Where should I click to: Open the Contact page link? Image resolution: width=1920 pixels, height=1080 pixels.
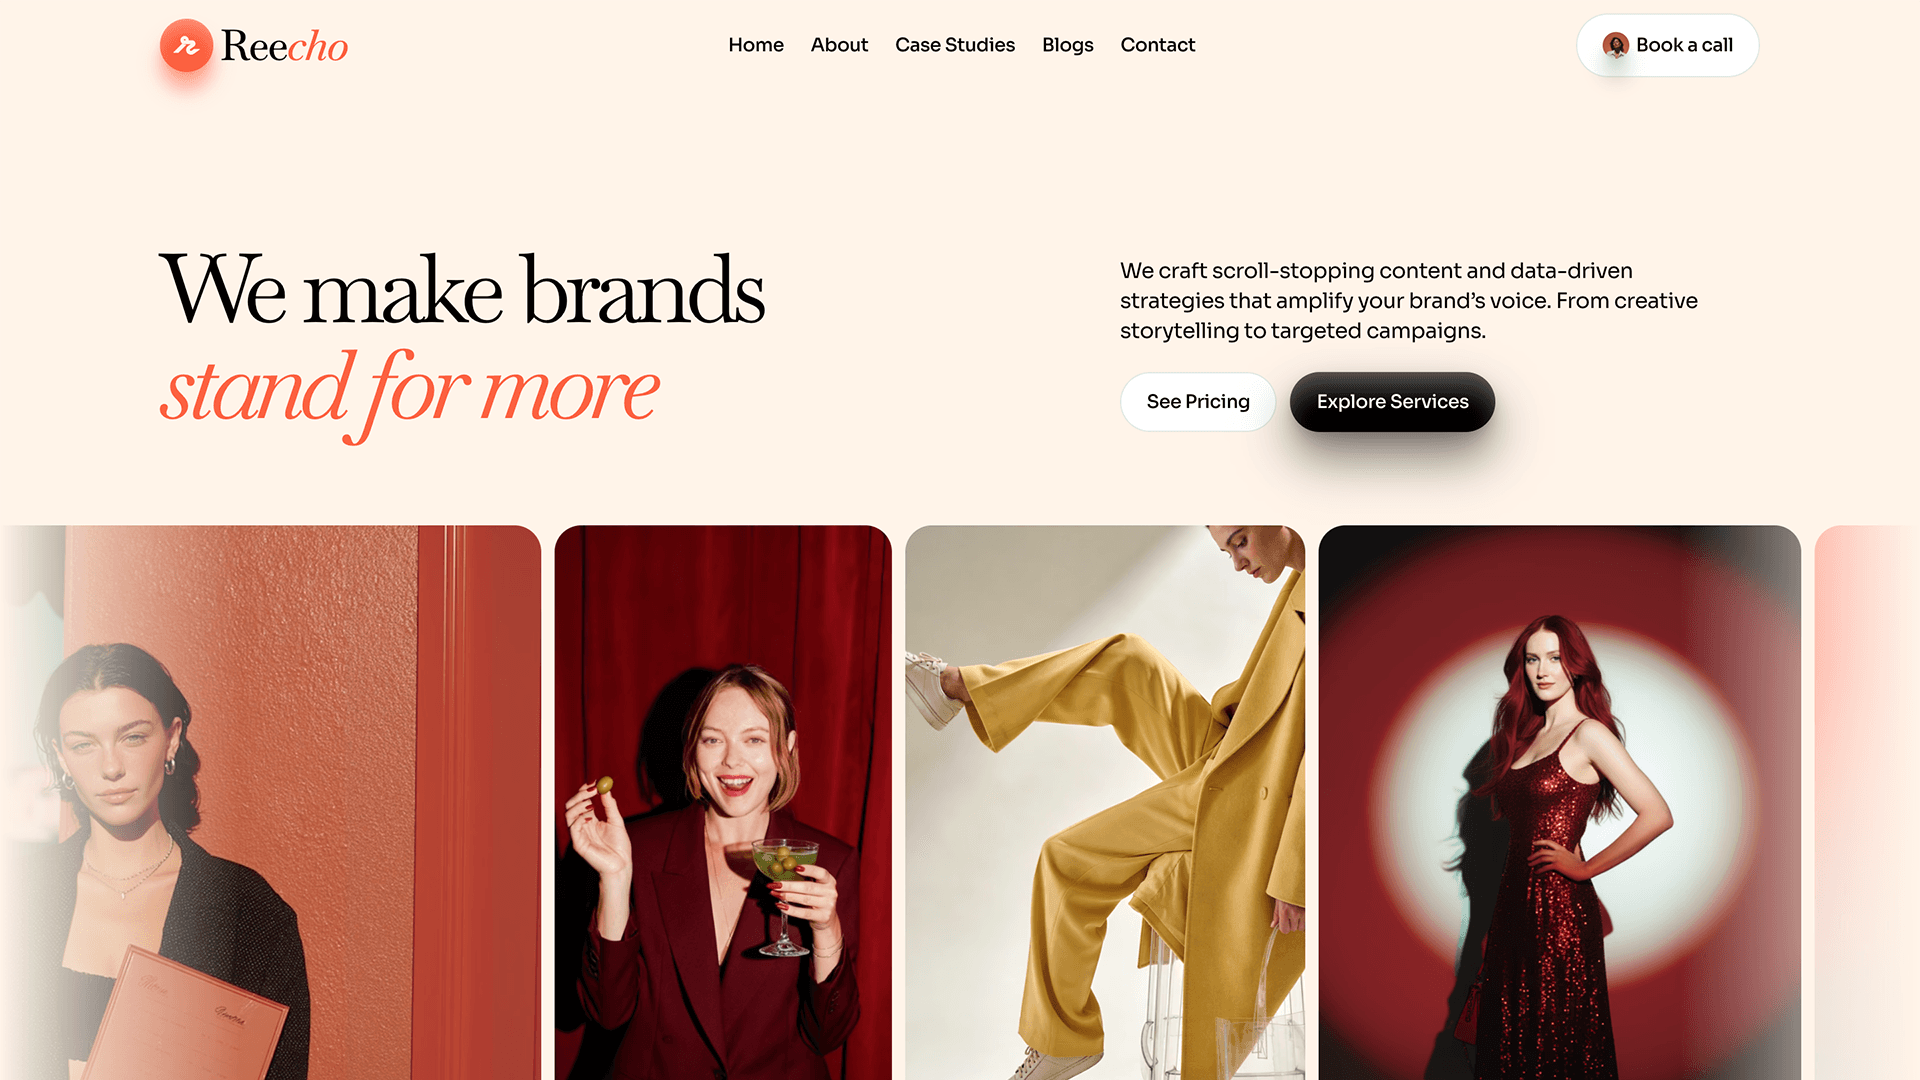click(x=1157, y=45)
